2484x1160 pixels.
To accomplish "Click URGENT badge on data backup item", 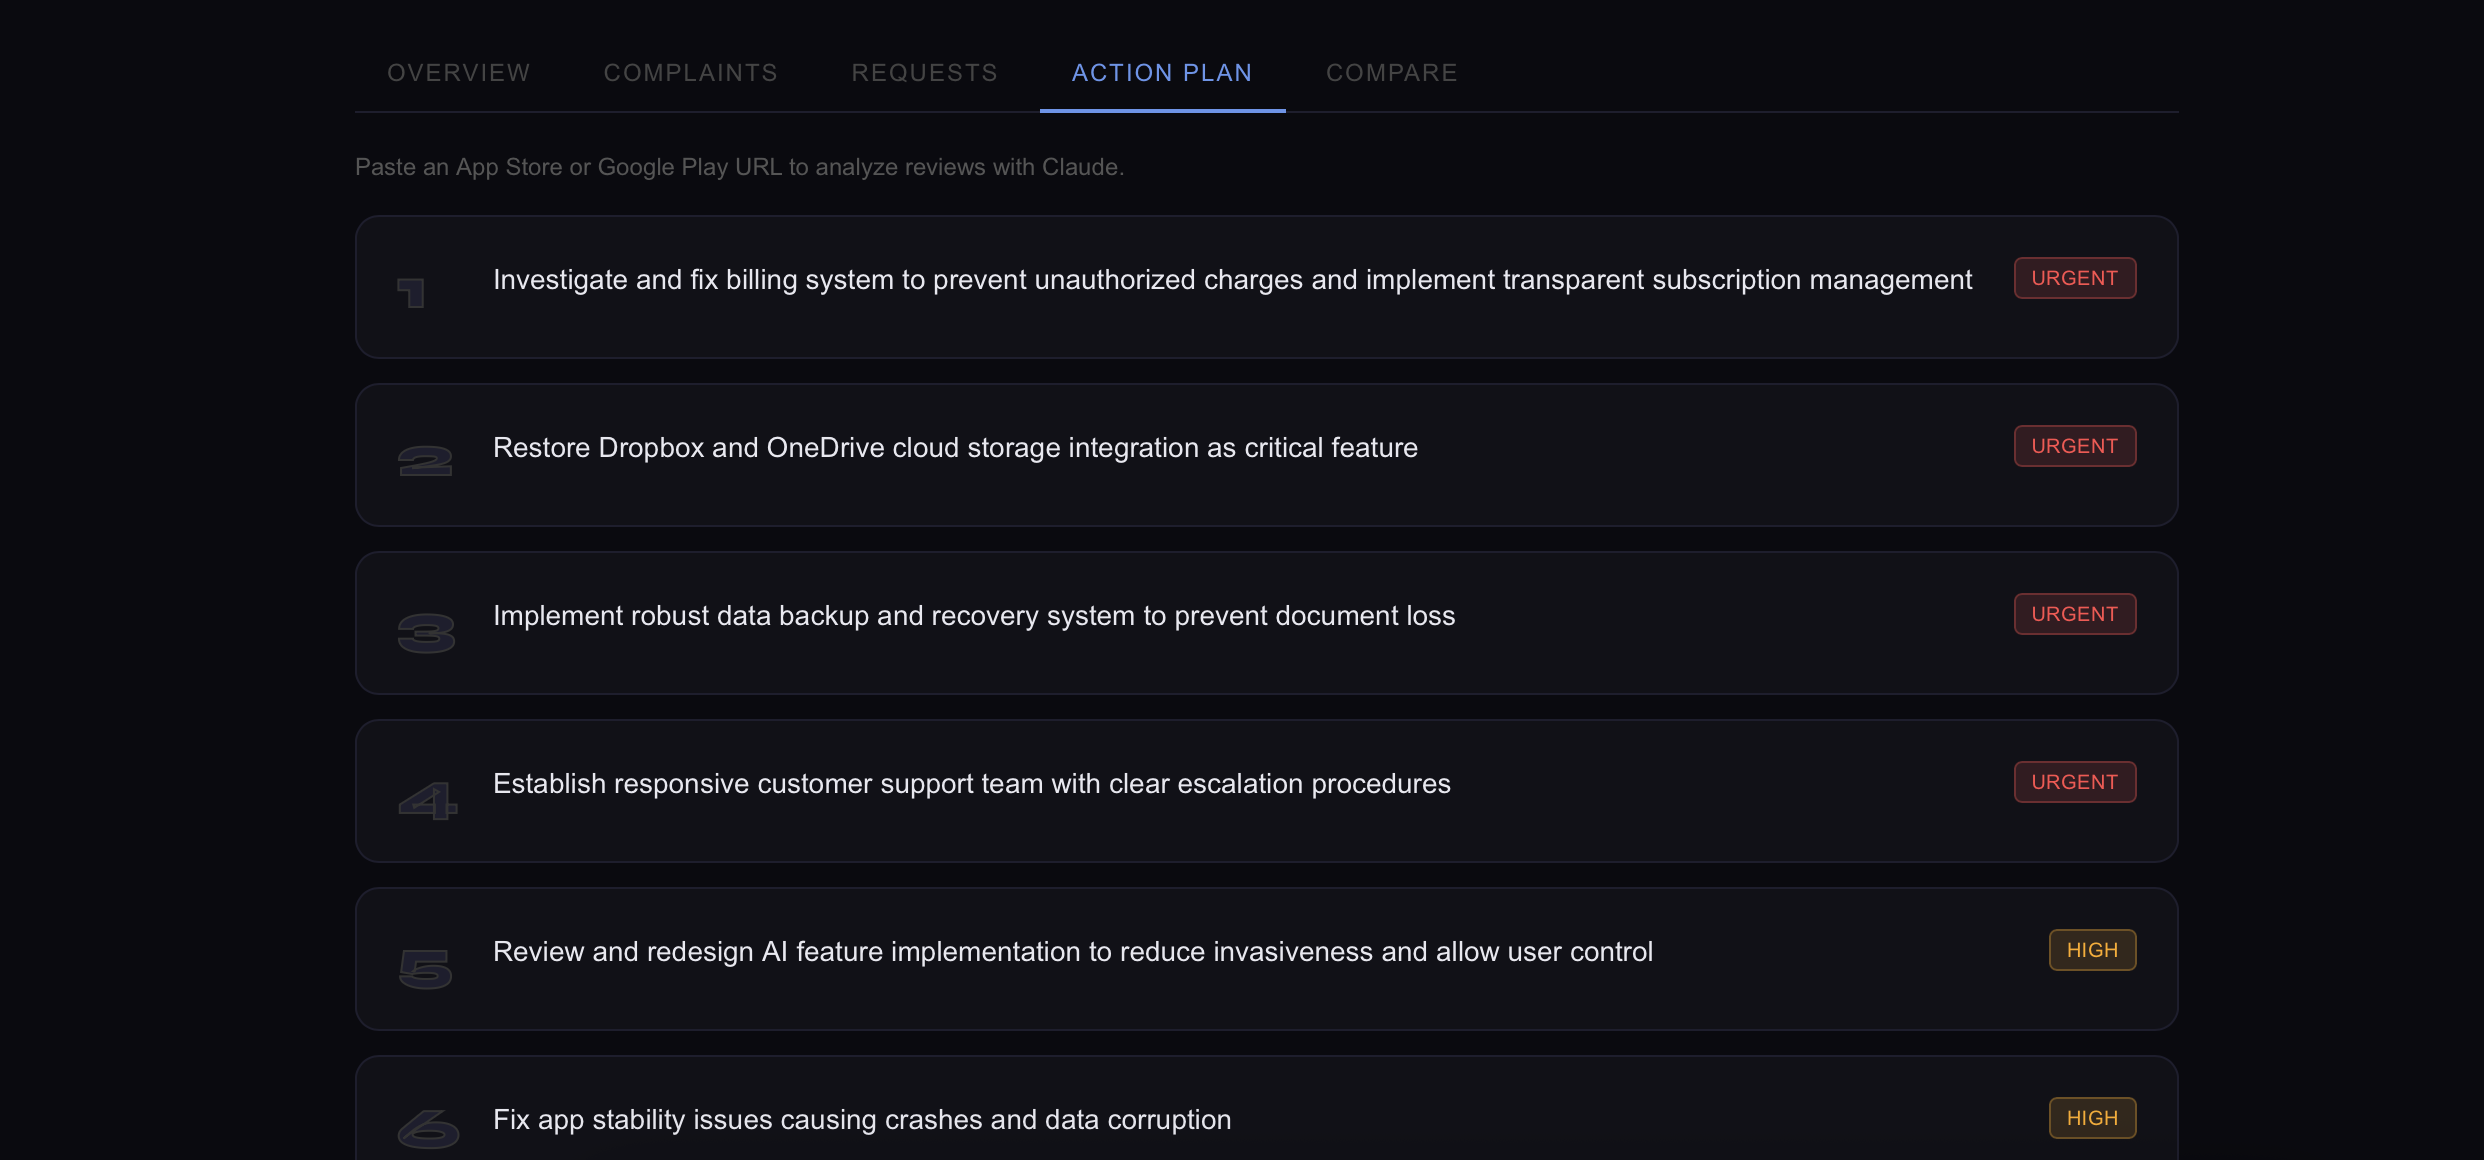I will tap(2075, 614).
